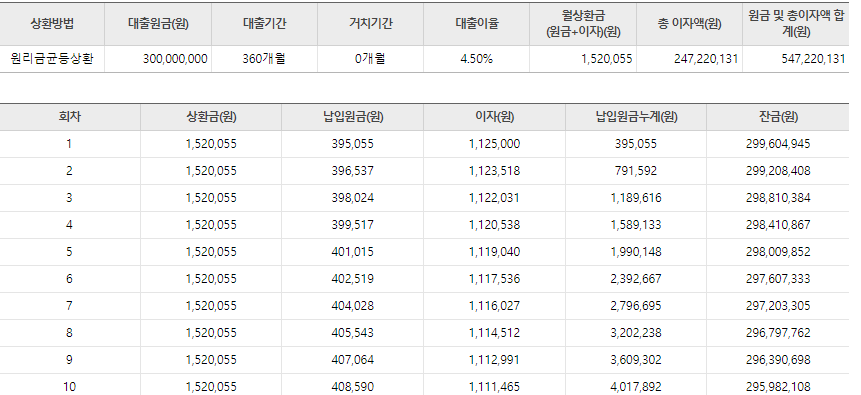
Task: Select cumulative principal value 1,589,133
Action: (636, 225)
